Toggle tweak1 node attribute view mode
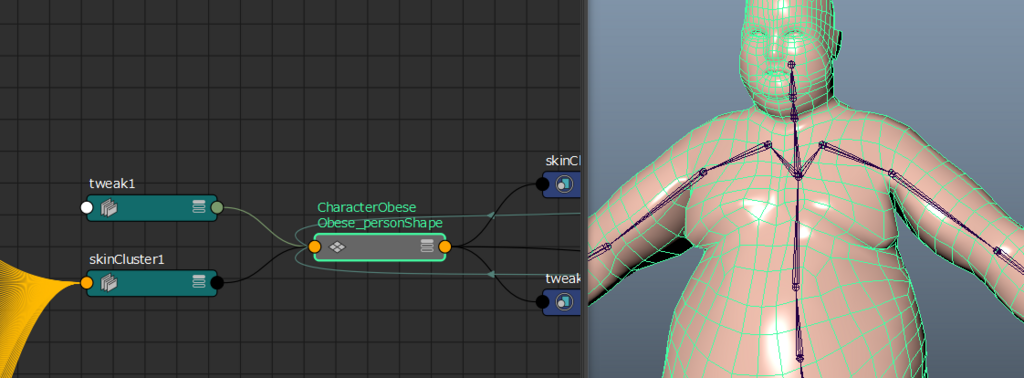 [x=199, y=208]
